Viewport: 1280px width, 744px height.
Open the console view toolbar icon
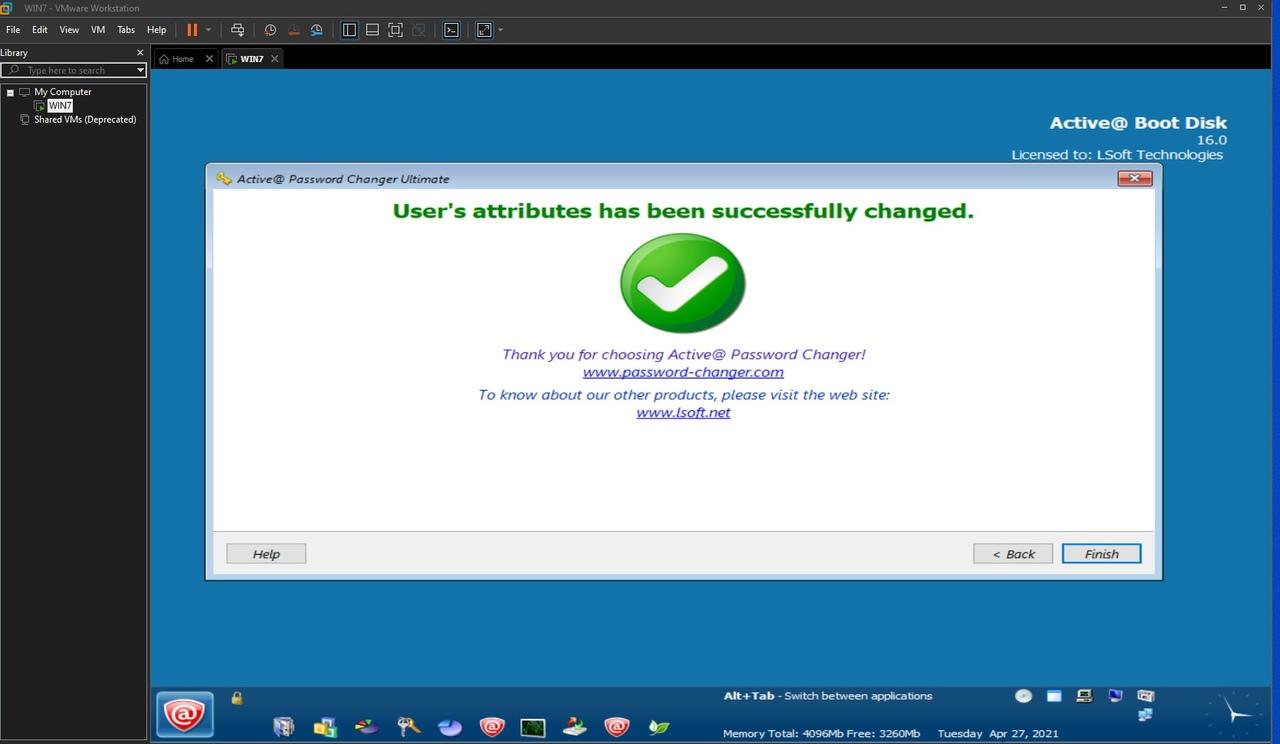(451, 30)
